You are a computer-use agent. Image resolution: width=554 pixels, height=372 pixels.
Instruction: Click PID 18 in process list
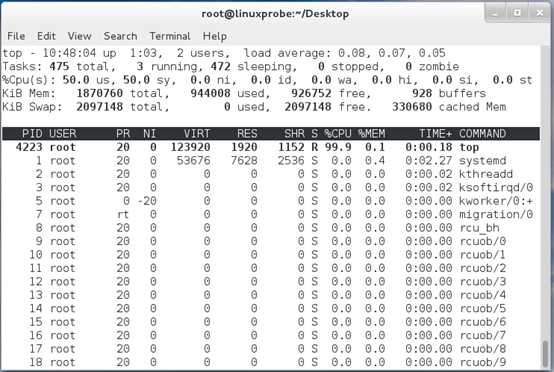point(36,362)
